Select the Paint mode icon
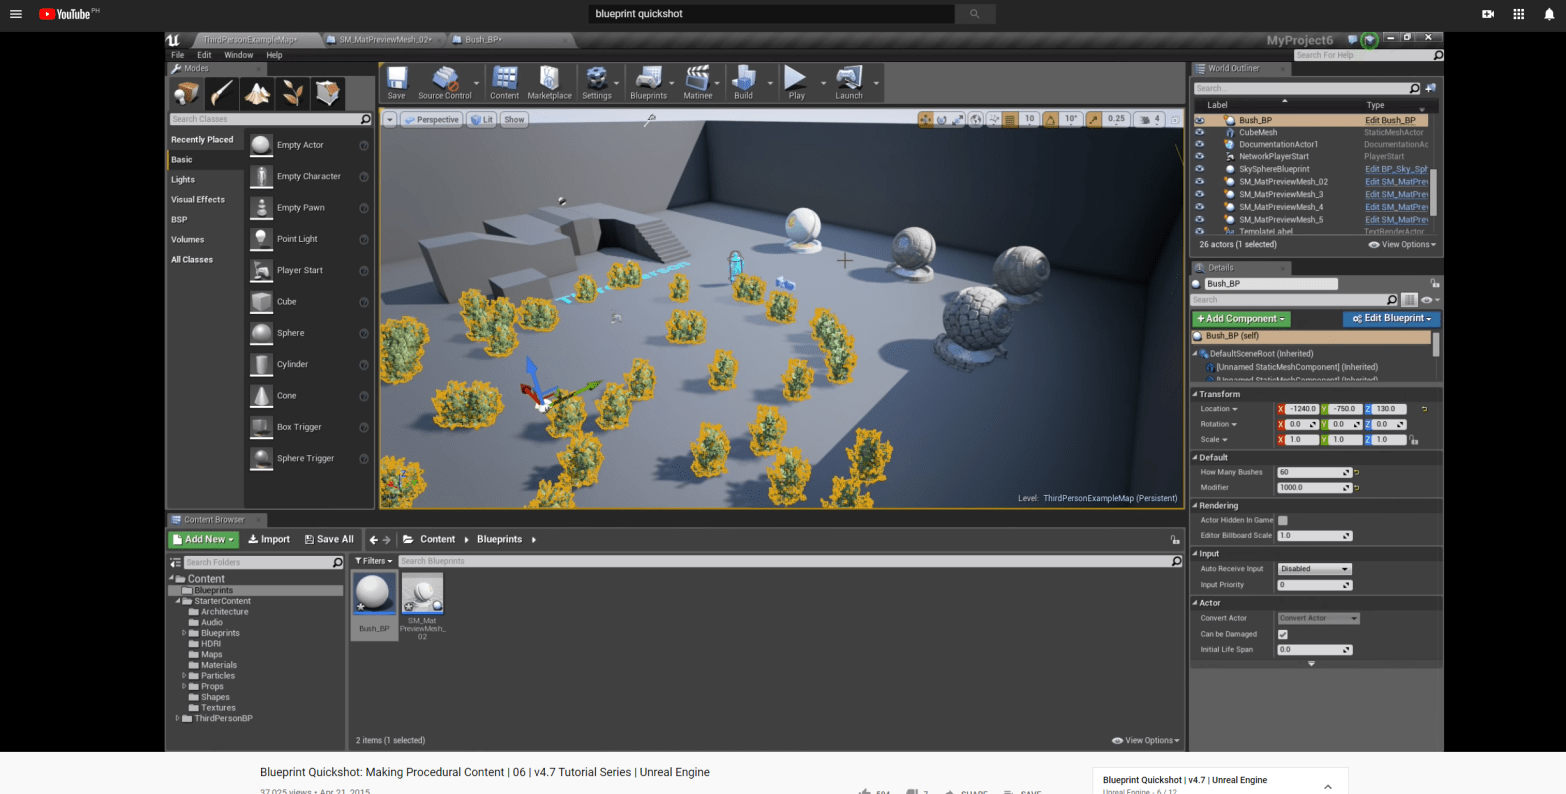 (222, 93)
